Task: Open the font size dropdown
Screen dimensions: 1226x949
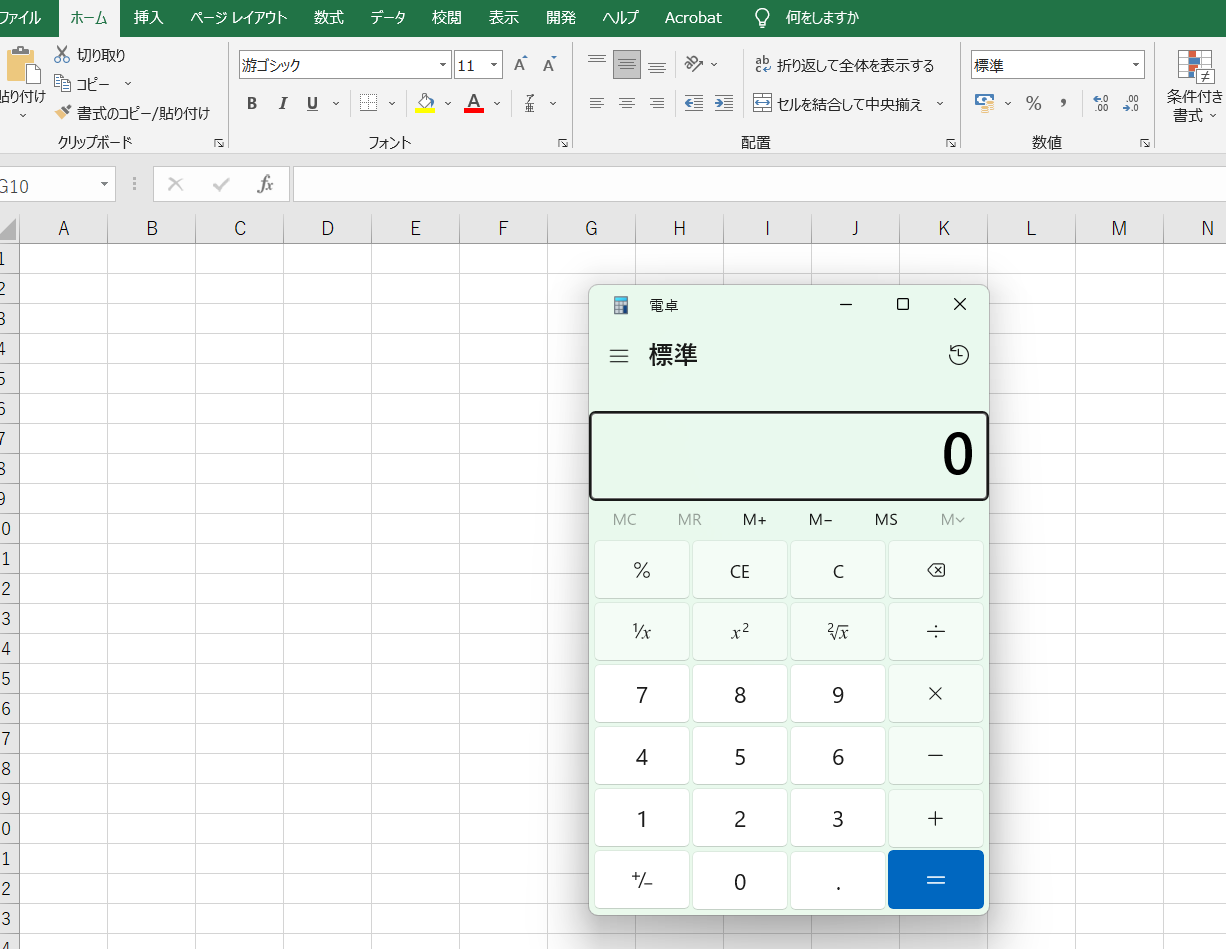Action: tap(495, 65)
